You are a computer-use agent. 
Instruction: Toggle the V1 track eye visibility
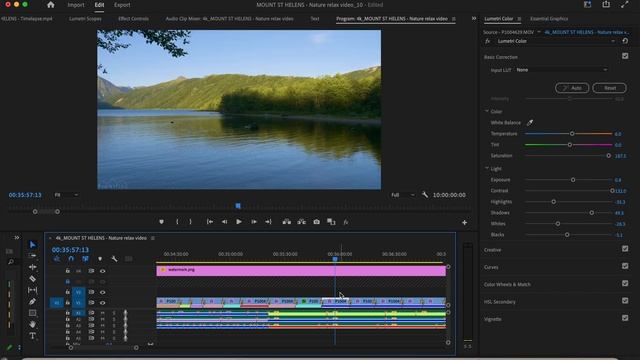(102, 303)
